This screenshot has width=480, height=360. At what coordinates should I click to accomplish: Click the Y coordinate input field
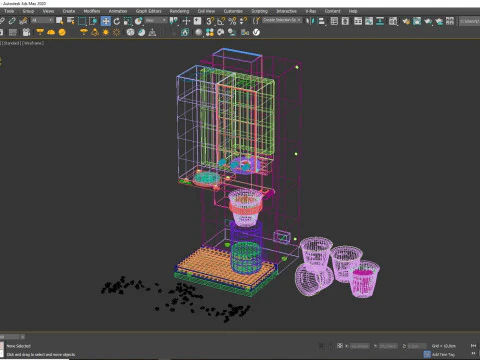tap(388, 346)
